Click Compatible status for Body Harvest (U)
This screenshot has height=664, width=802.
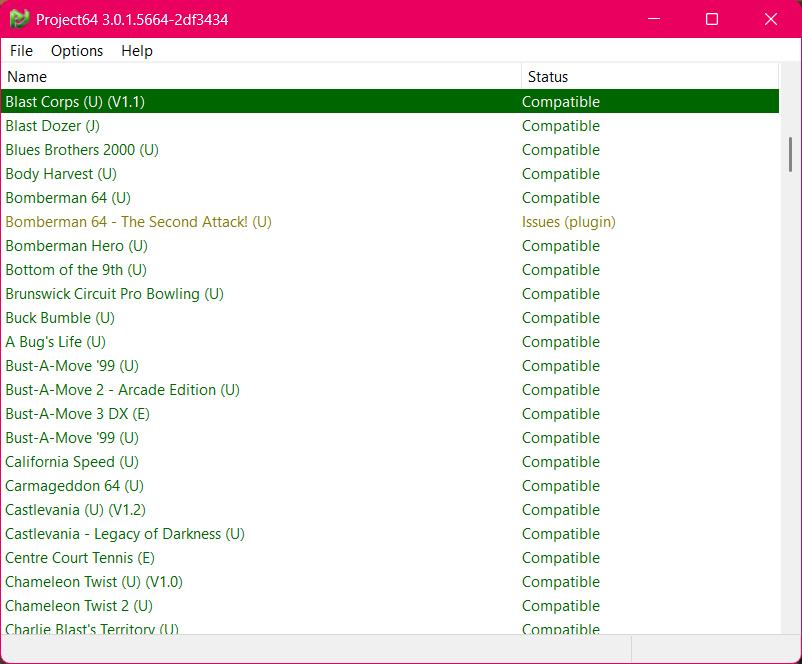pyautogui.click(x=561, y=173)
